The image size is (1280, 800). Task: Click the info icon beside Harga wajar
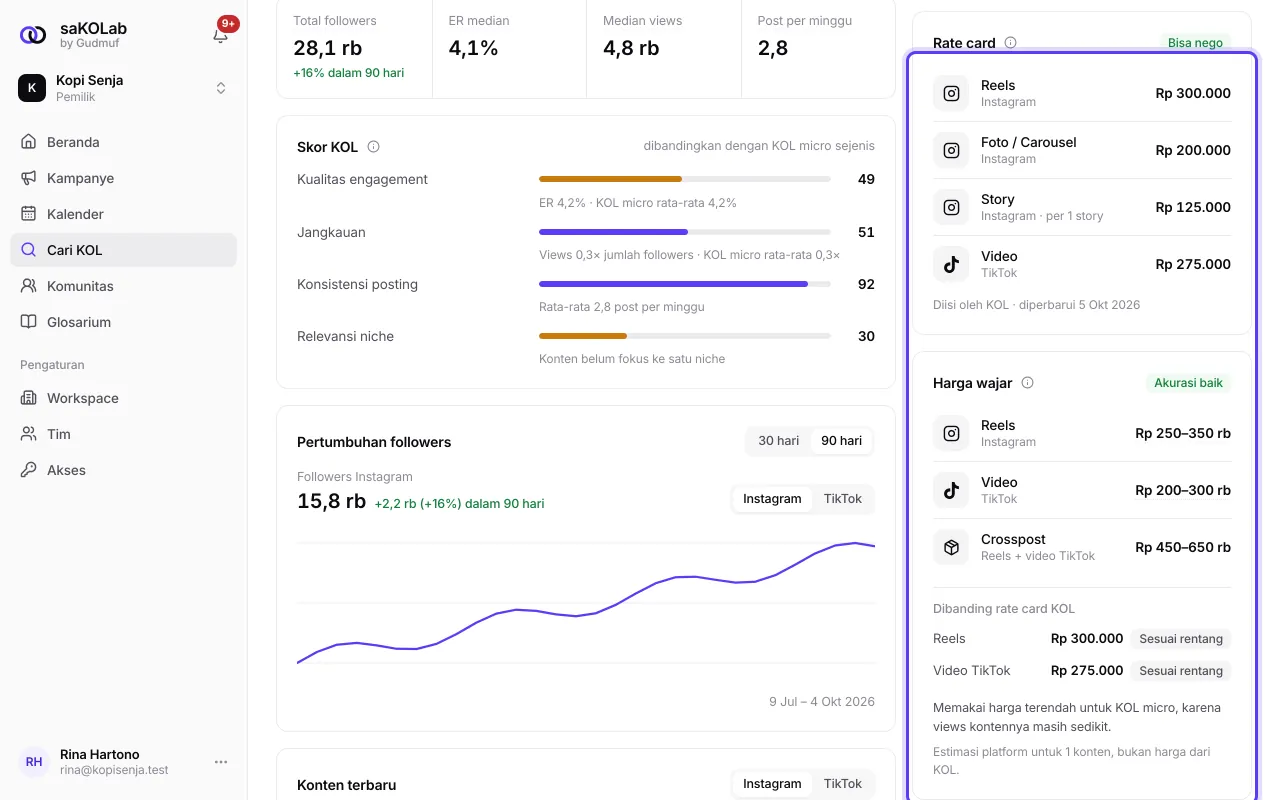[x=1027, y=383]
